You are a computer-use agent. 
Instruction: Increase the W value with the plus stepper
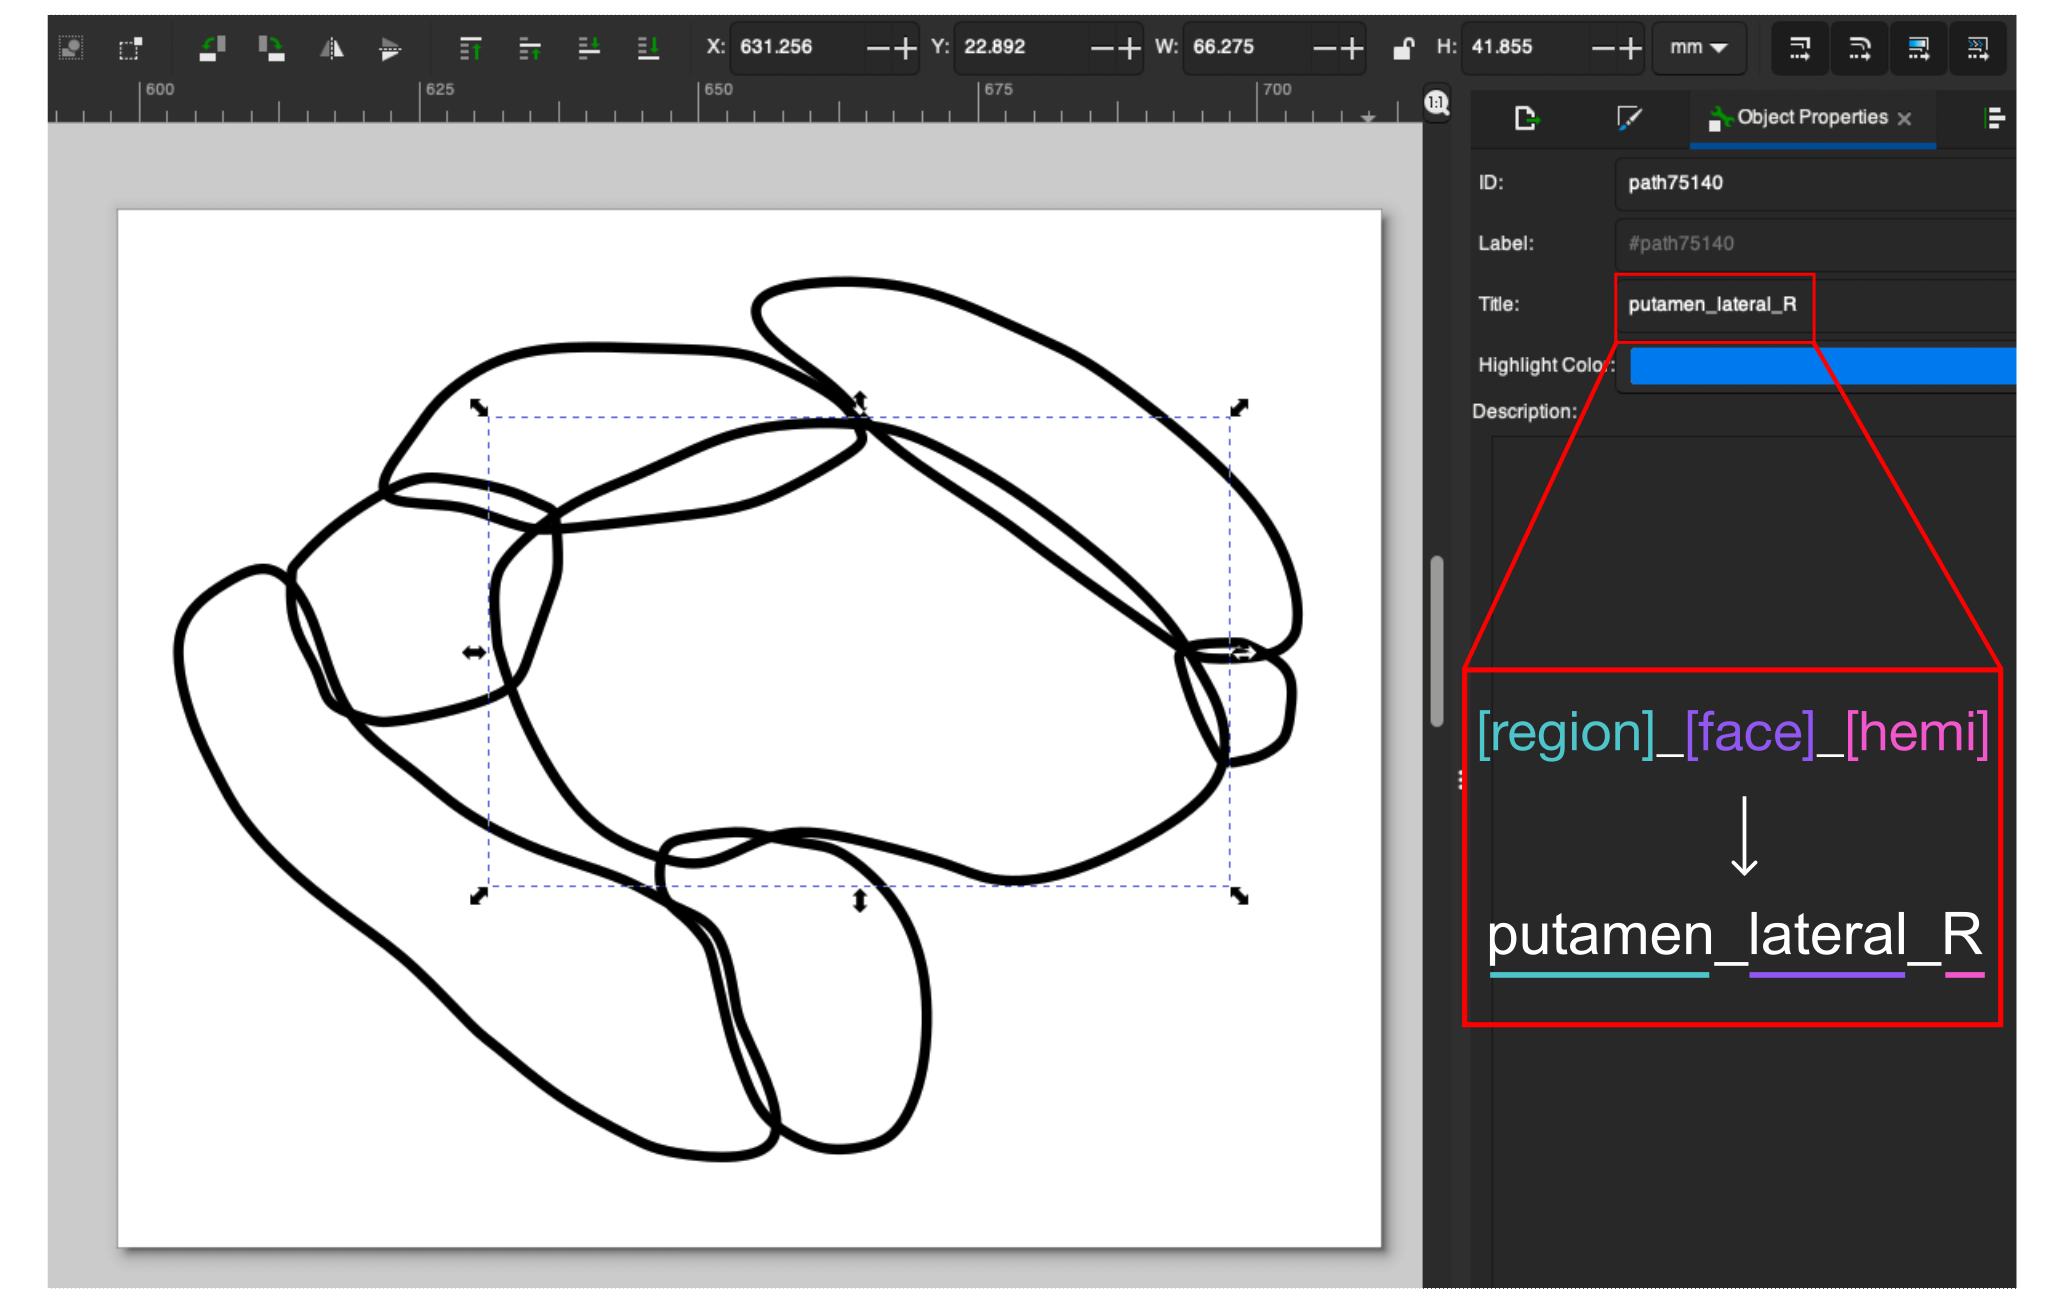1352,48
